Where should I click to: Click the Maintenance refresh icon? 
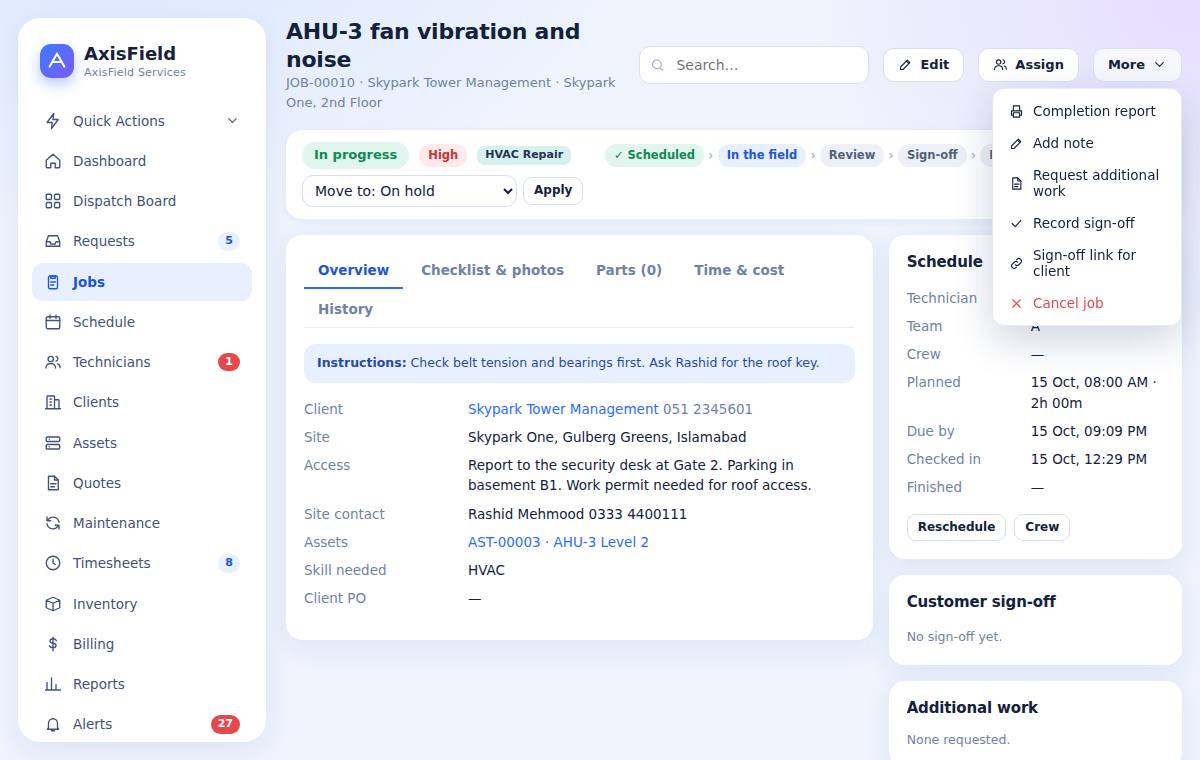click(x=53, y=523)
